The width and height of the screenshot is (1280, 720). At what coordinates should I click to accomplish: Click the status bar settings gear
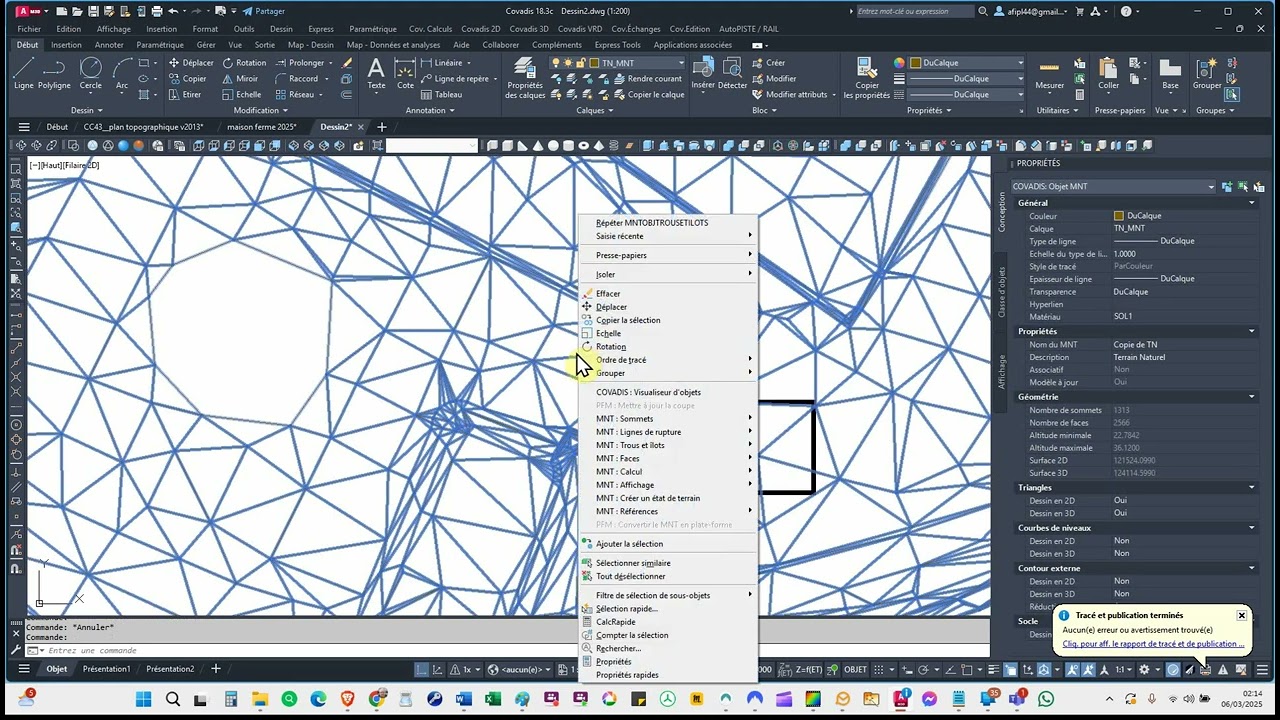(1144, 669)
